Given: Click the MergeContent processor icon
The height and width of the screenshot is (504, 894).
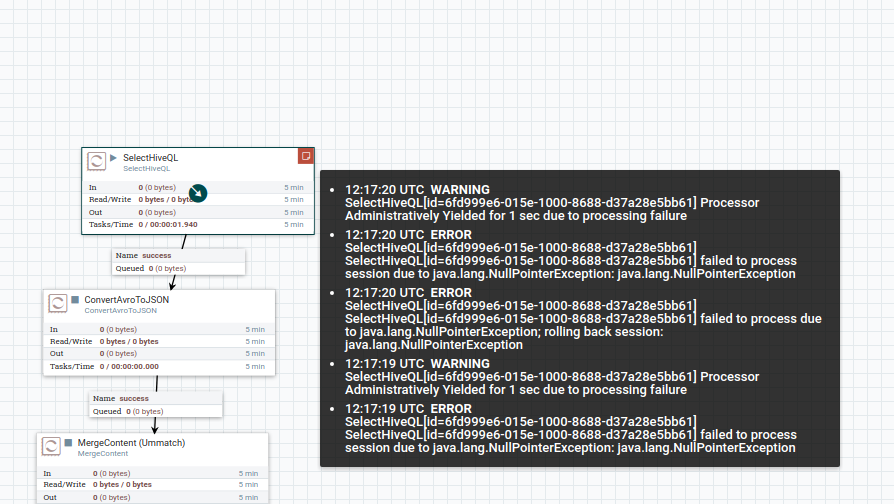Looking at the screenshot, I should tap(51, 446).
